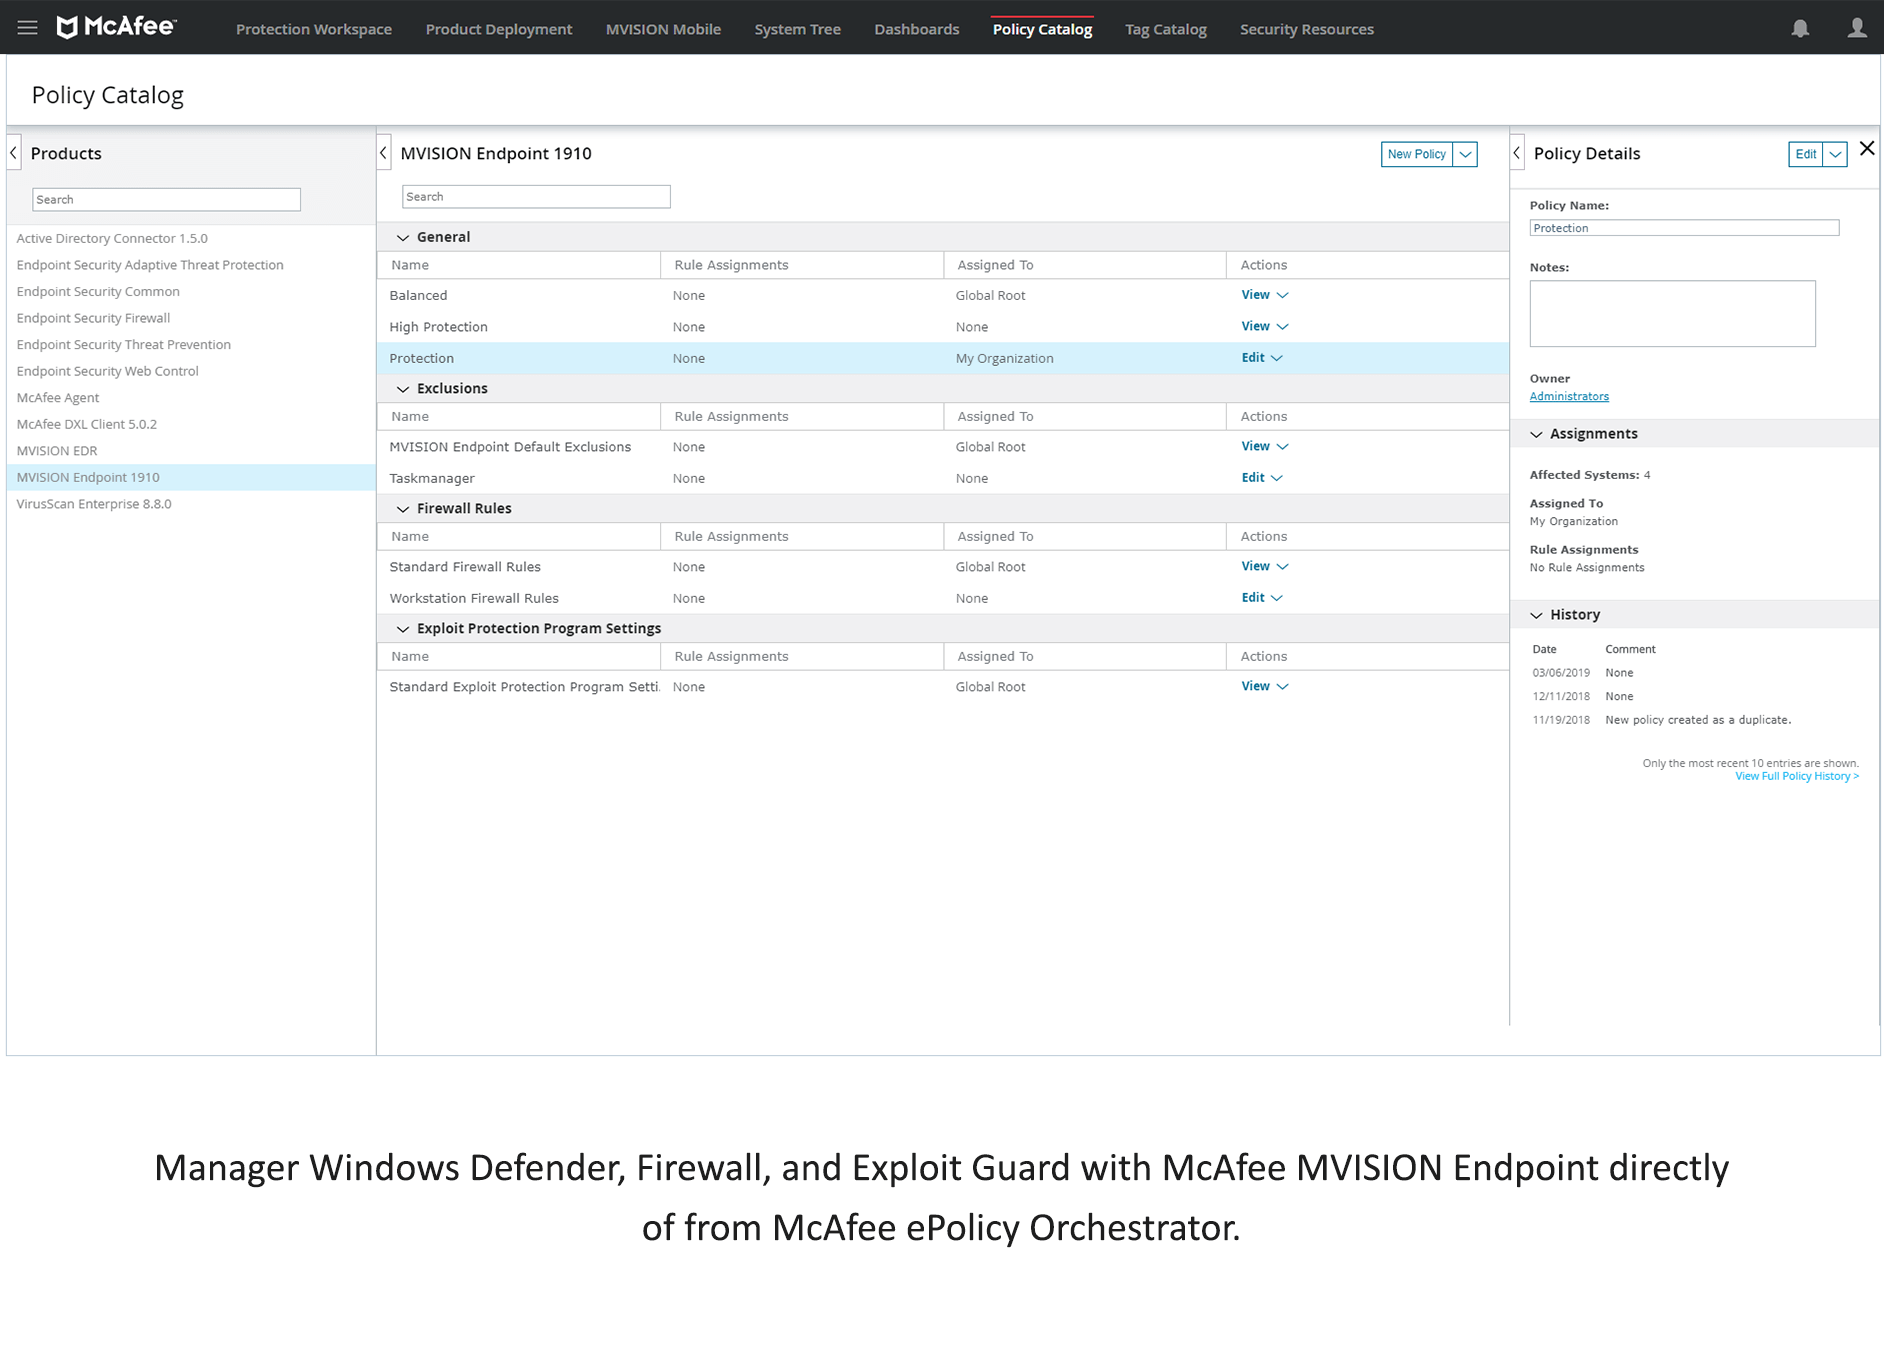Open View action for Balanced policy

point(1264,295)
